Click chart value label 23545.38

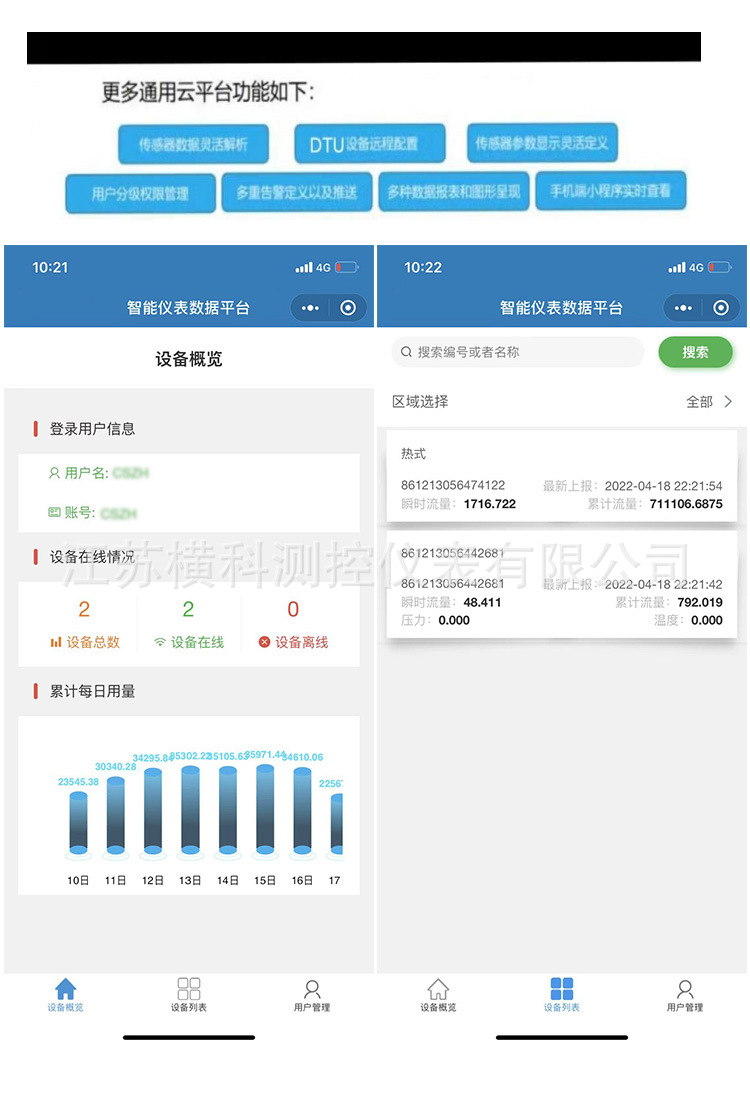(x=78, y=782)
